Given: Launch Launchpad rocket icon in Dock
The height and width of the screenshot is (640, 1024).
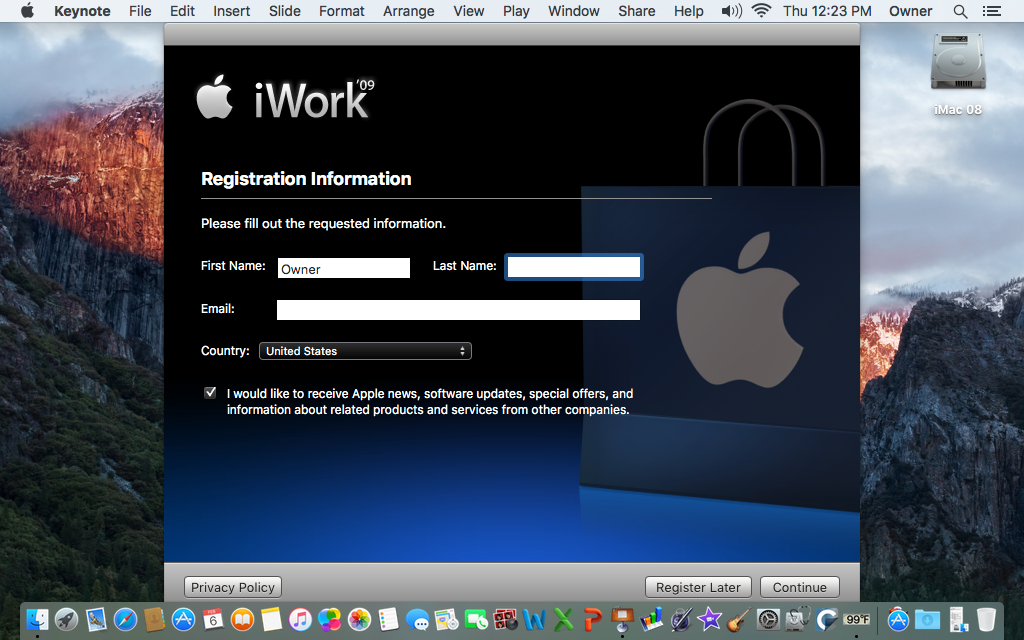Looking at the screenshot, I should click(67, 619).
